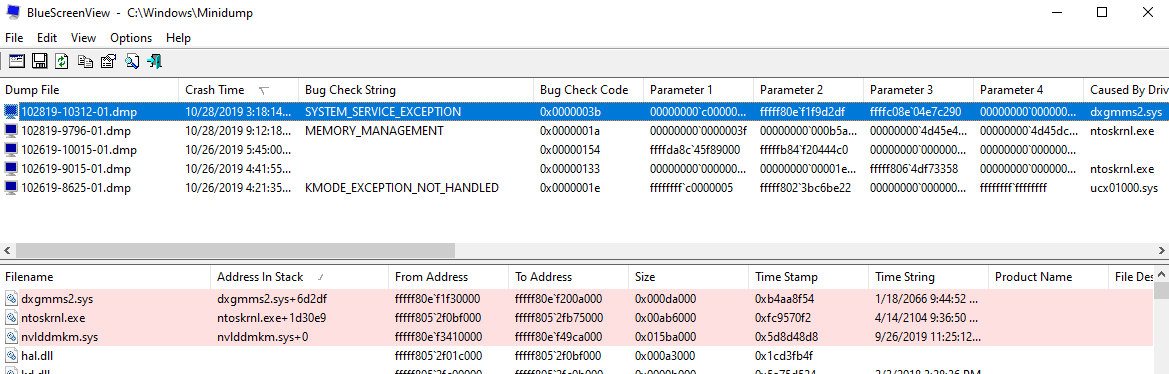Click icon of 102819-10312-01.dmp row
This screenshot has width=1169, height=374.
point(10,112)
